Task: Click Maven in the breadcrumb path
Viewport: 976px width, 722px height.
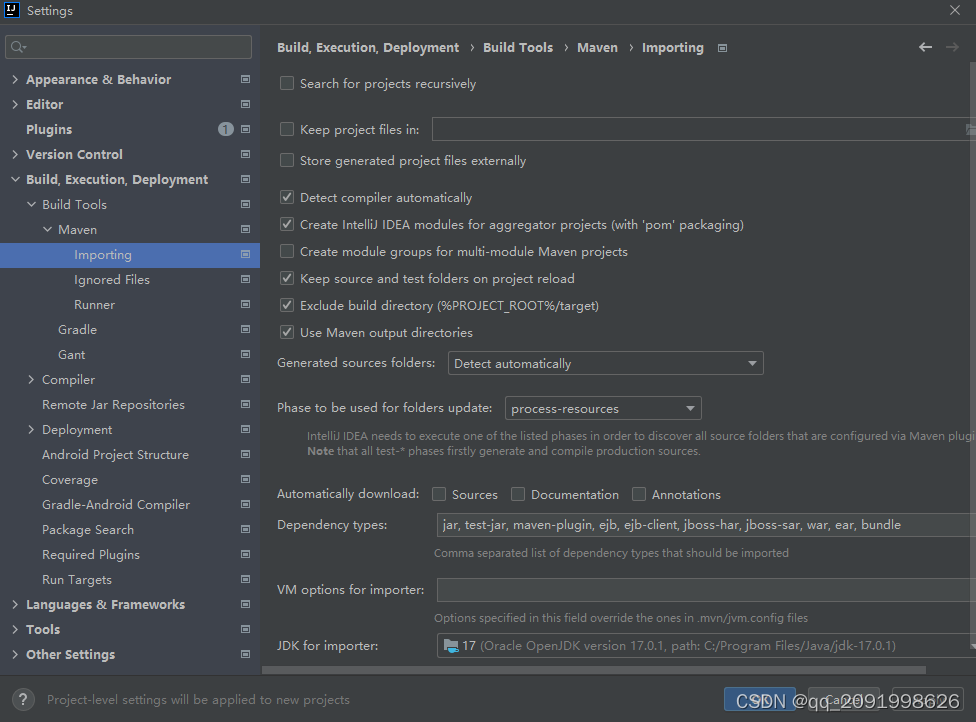Action: [598, 47]
